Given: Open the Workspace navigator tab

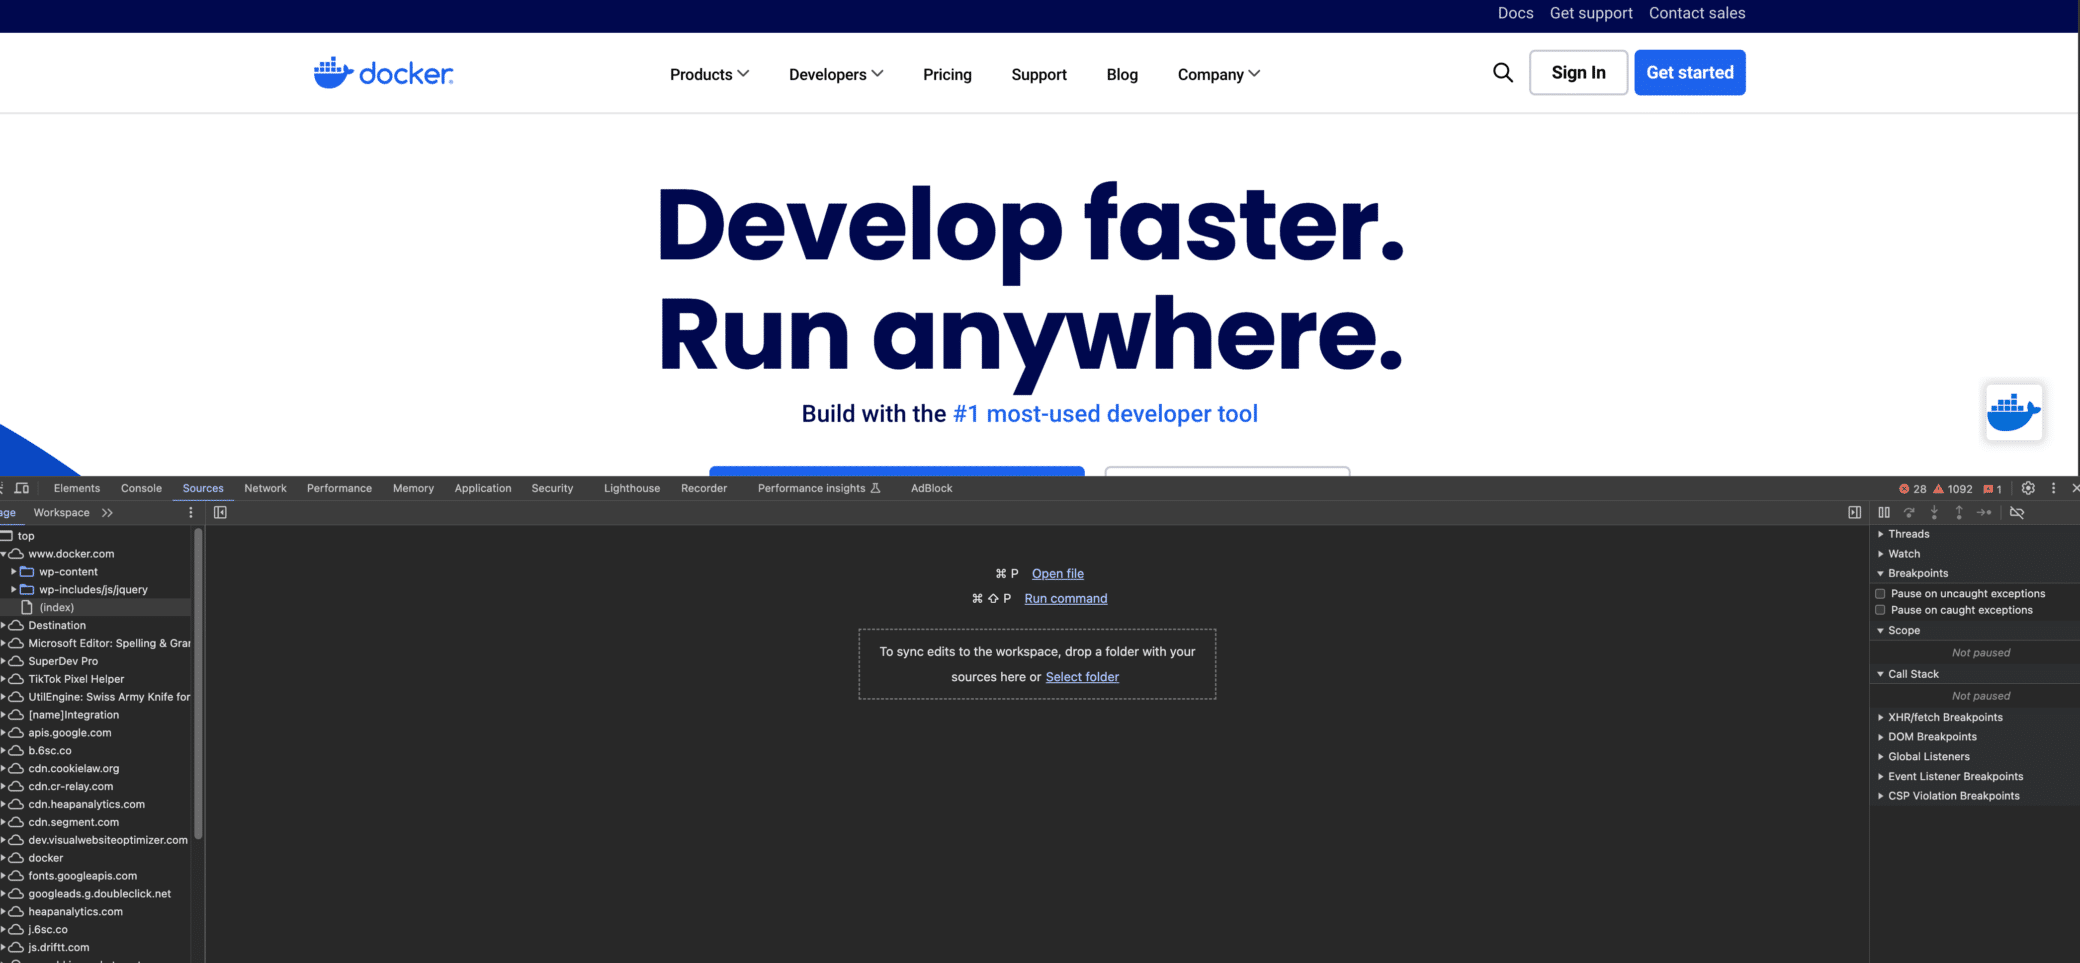Looking at the screenshot, I should point(61,513).
